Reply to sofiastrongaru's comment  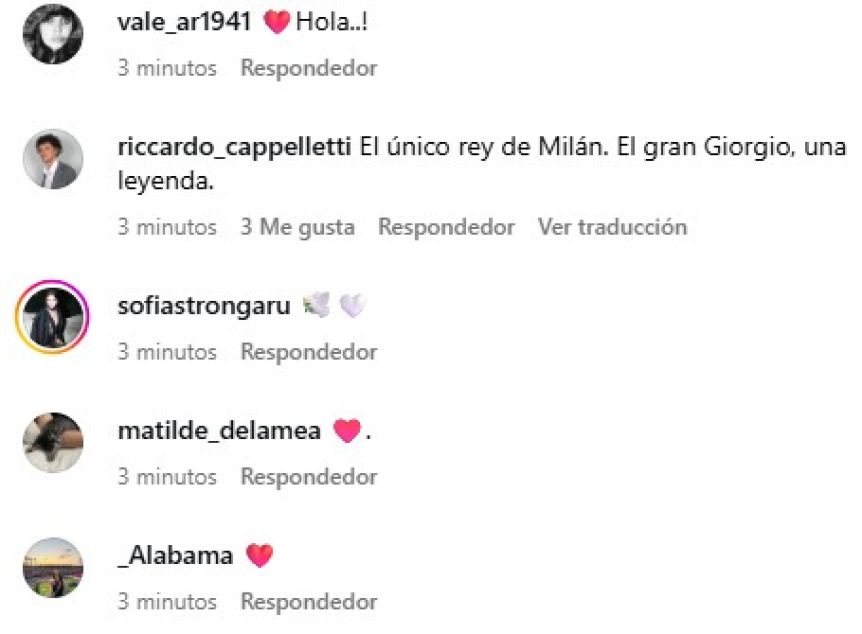[309, 352]
